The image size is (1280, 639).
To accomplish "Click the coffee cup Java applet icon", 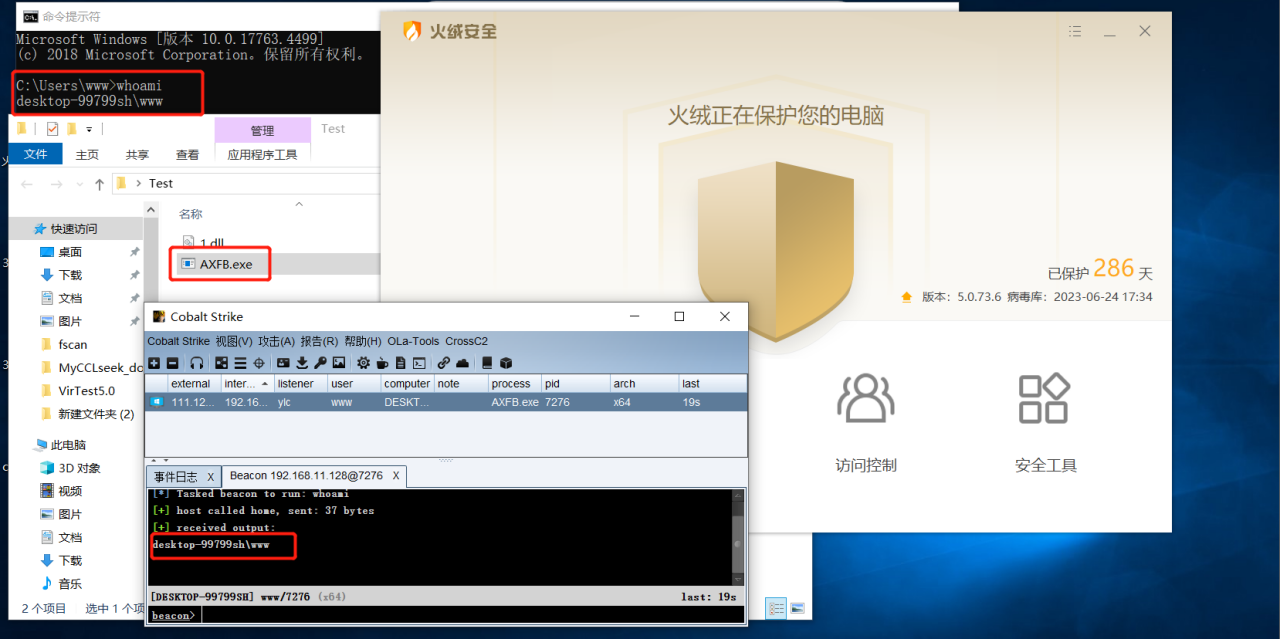I will click(x=382, y=363).
